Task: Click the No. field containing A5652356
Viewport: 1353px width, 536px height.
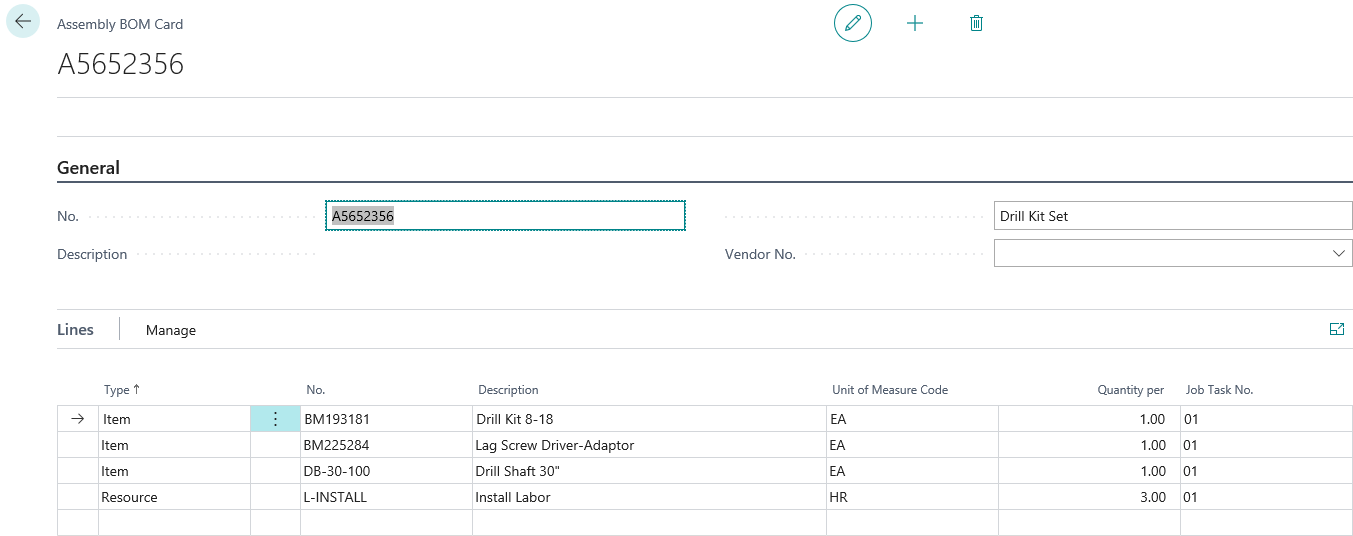Action: pyautogui.click(x=505, y=216)
